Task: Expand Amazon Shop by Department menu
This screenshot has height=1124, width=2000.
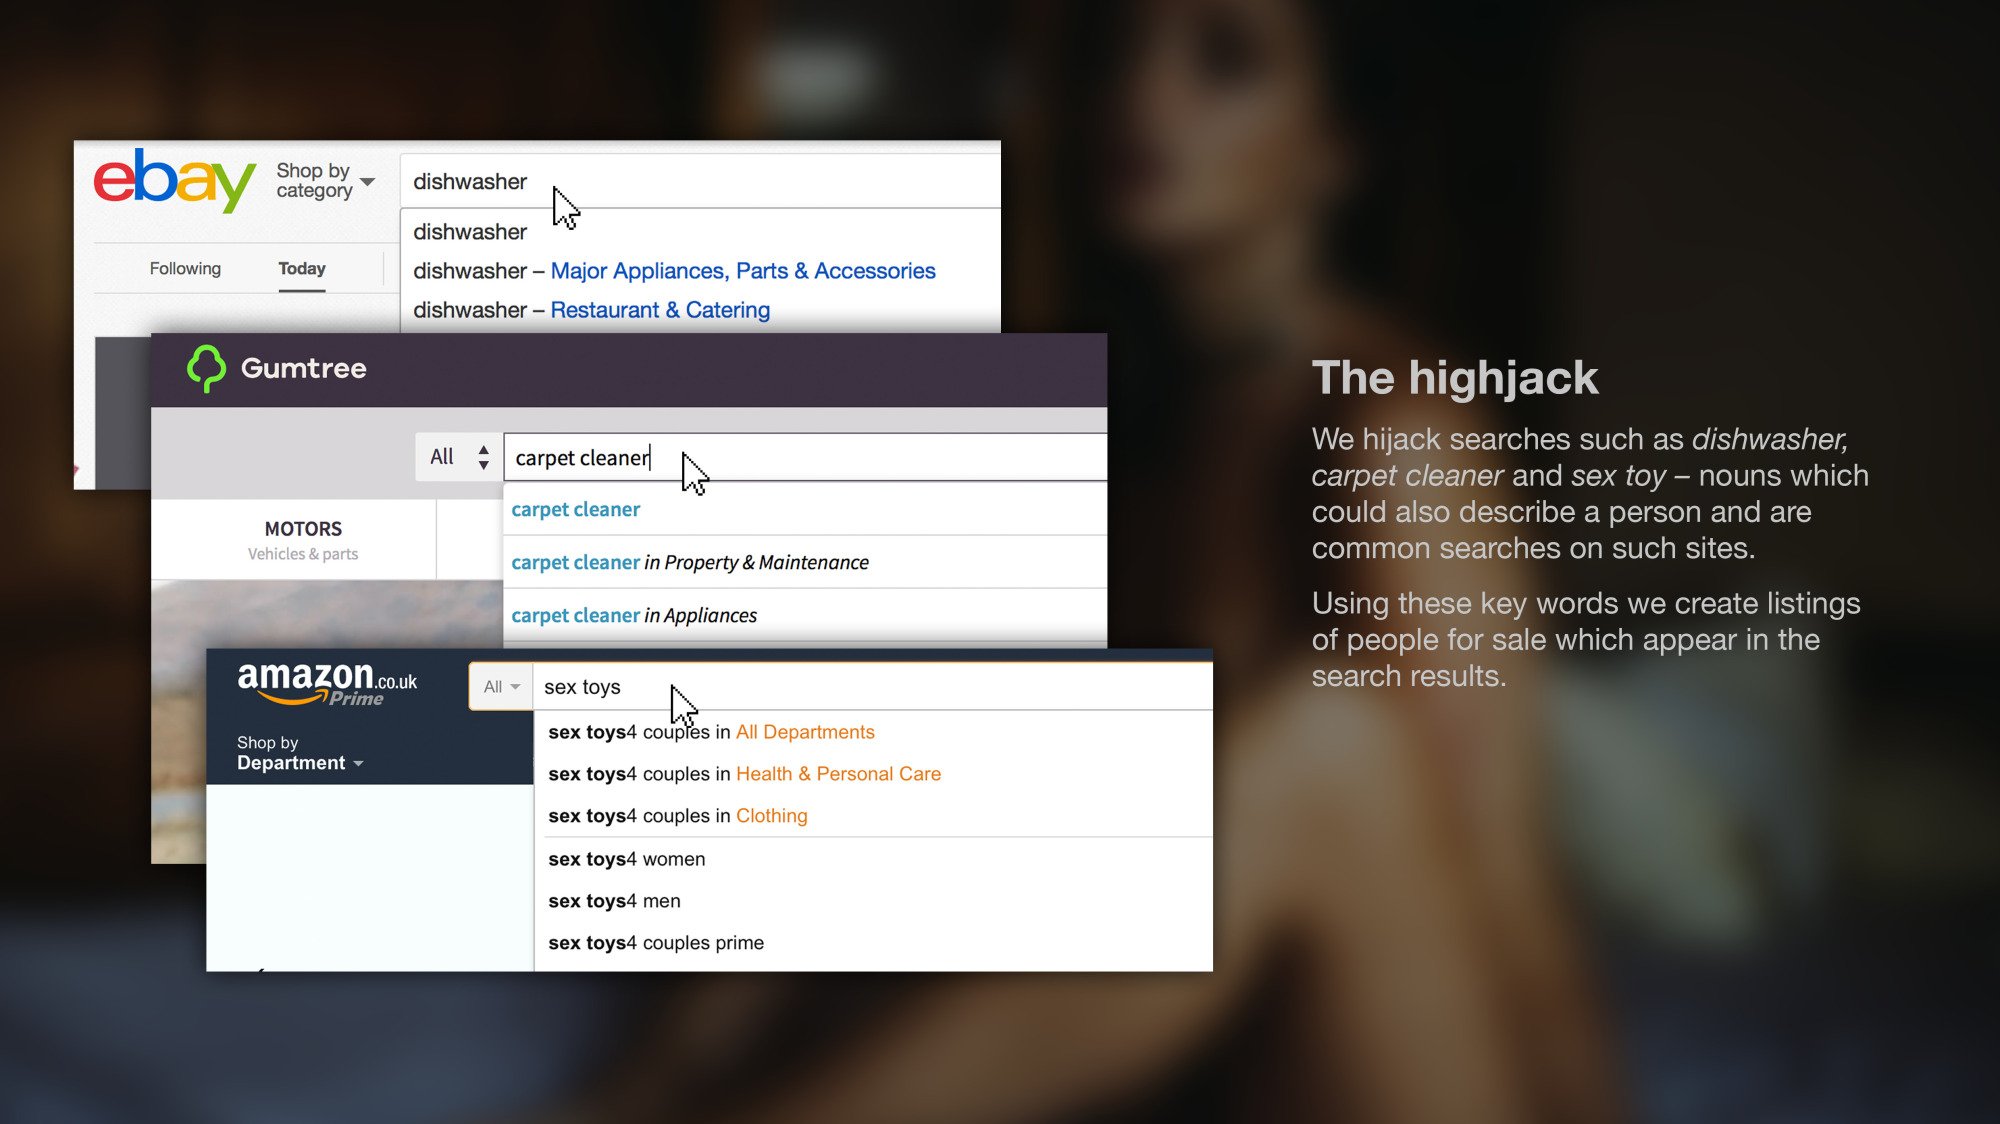Action: tap(300, 753)
